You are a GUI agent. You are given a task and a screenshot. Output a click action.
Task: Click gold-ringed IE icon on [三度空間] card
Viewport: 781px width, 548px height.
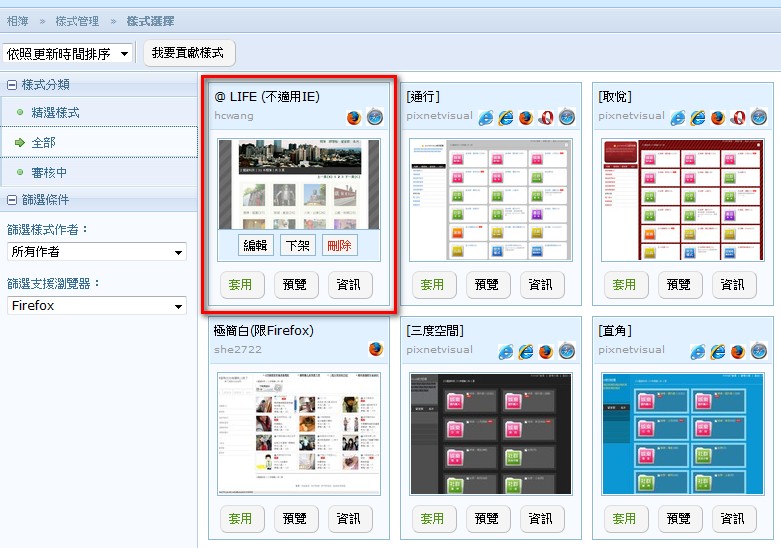526,352
